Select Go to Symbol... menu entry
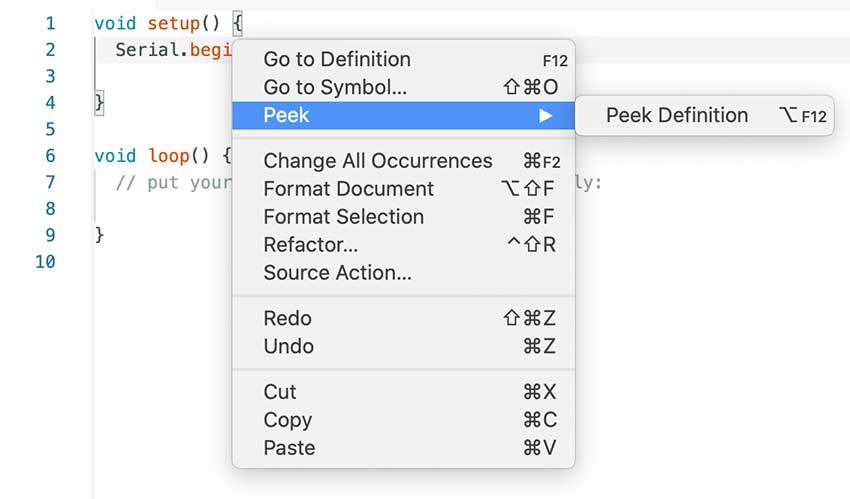Viewport: 850px width, 499px height. click(x=335, y=88)
